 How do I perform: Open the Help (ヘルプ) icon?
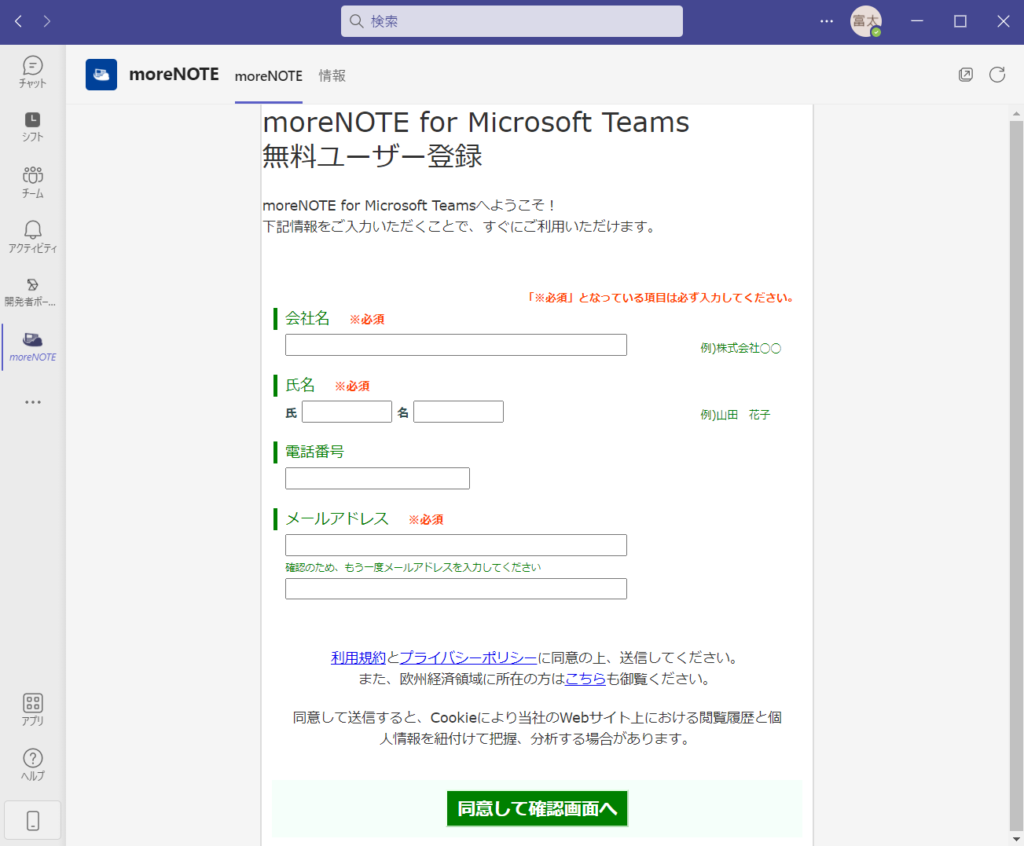point(33,765)
